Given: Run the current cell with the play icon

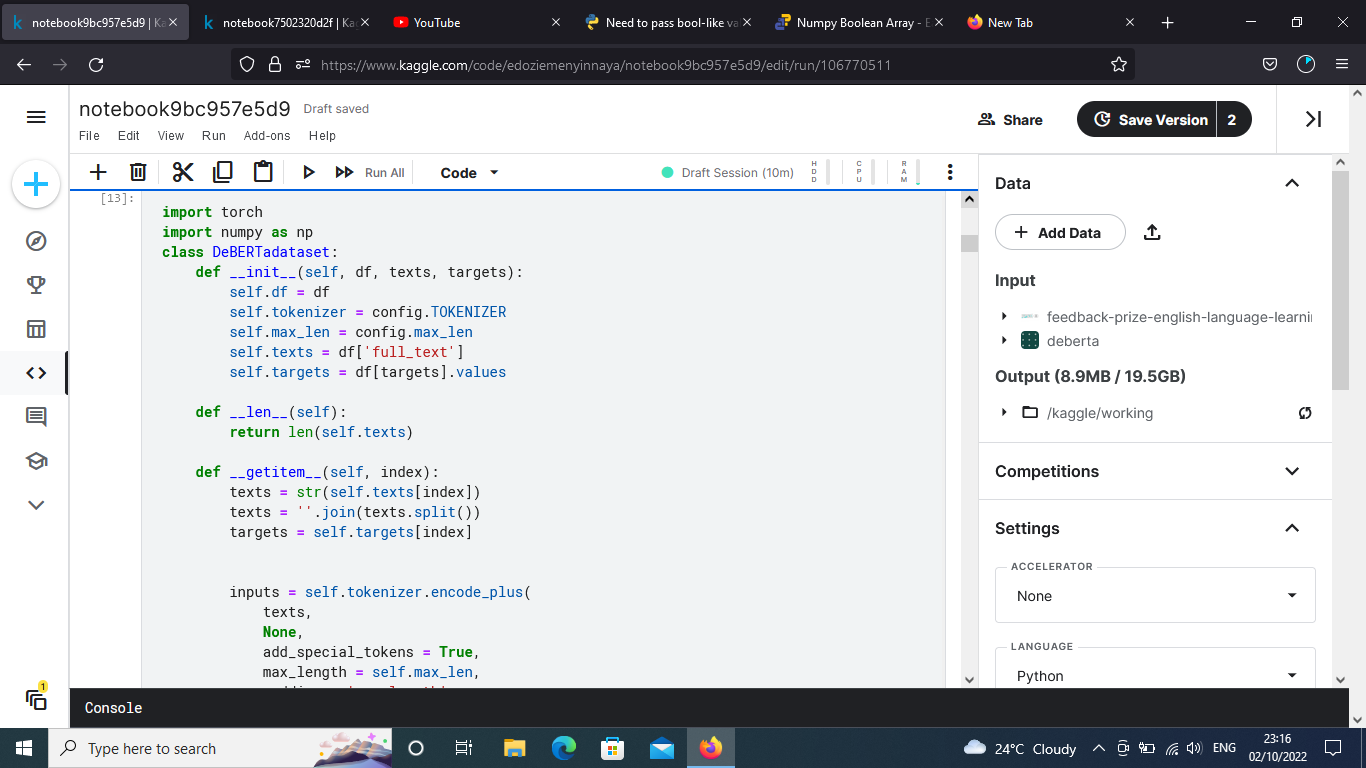Looking at the screenshot, I should coord(309,173).
